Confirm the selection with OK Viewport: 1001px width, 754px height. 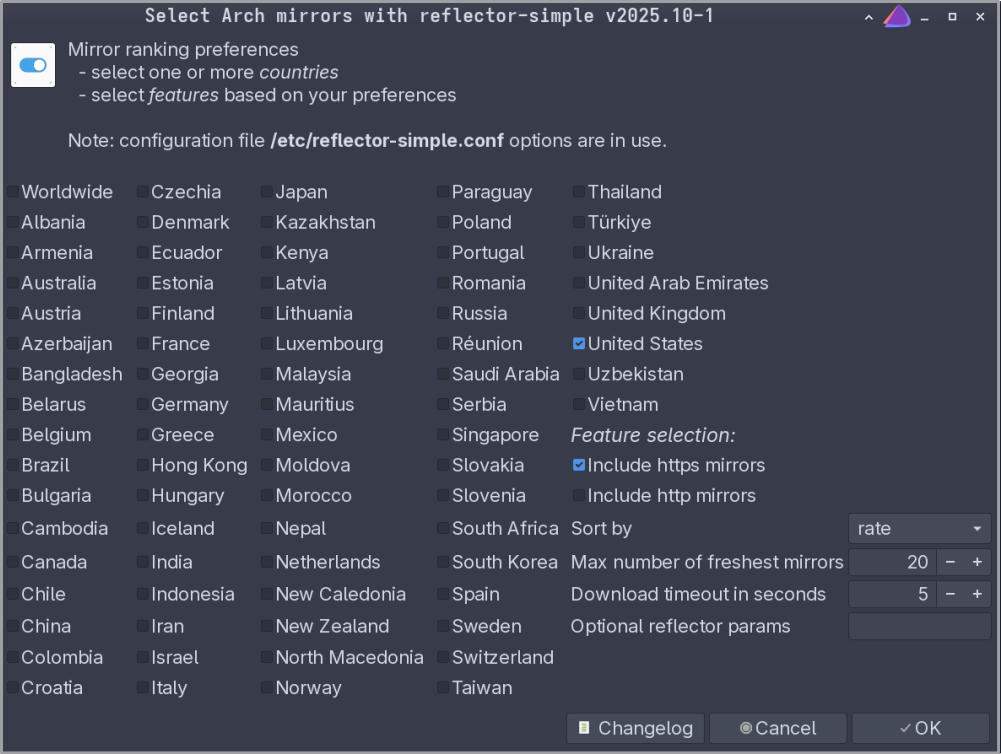[921, 728]
